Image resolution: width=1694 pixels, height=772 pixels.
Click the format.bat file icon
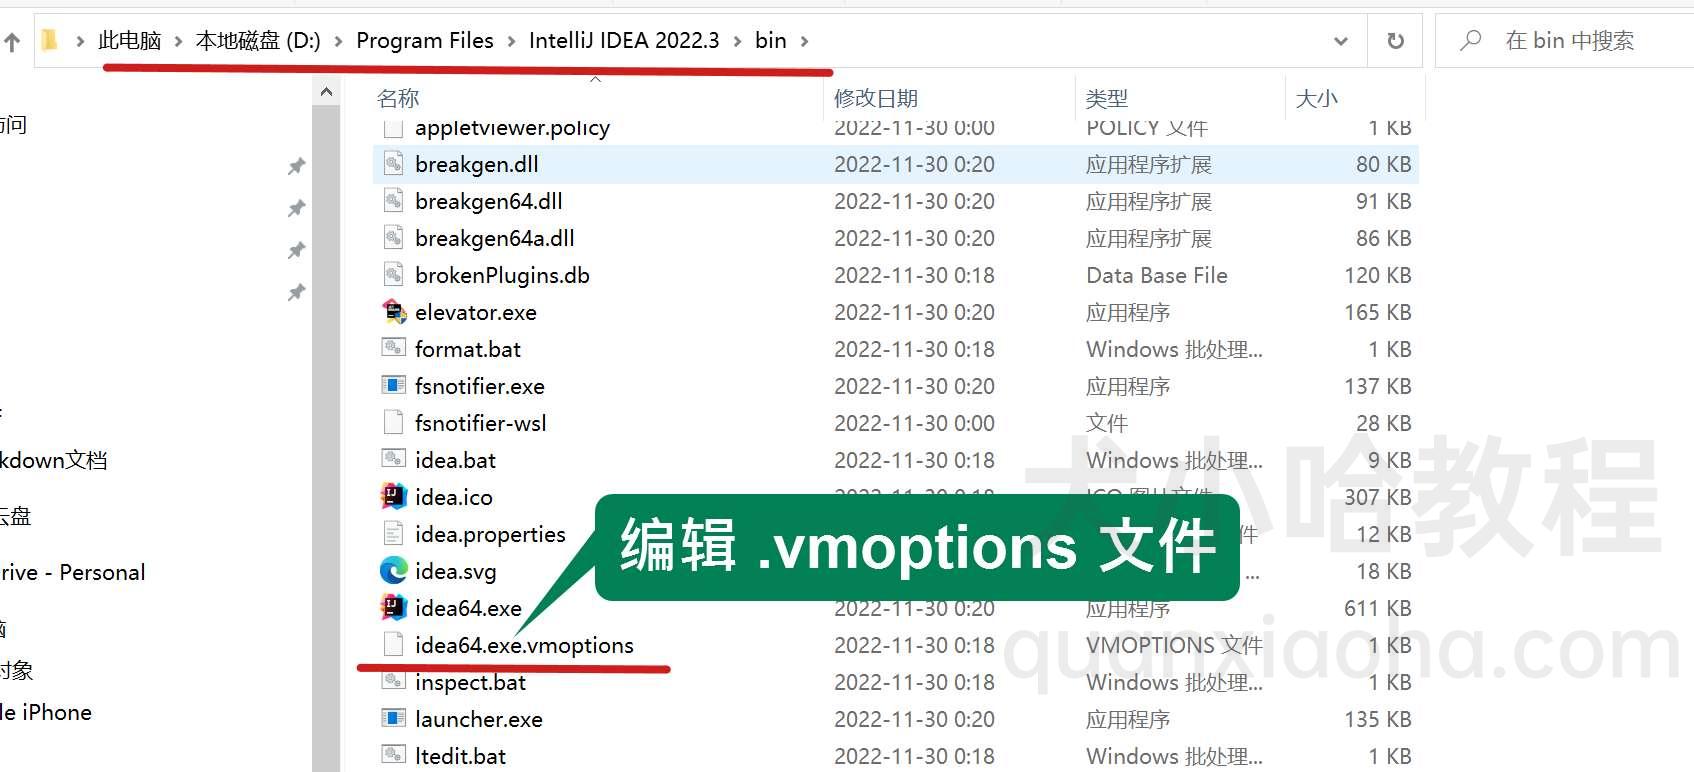pos(394,349)
